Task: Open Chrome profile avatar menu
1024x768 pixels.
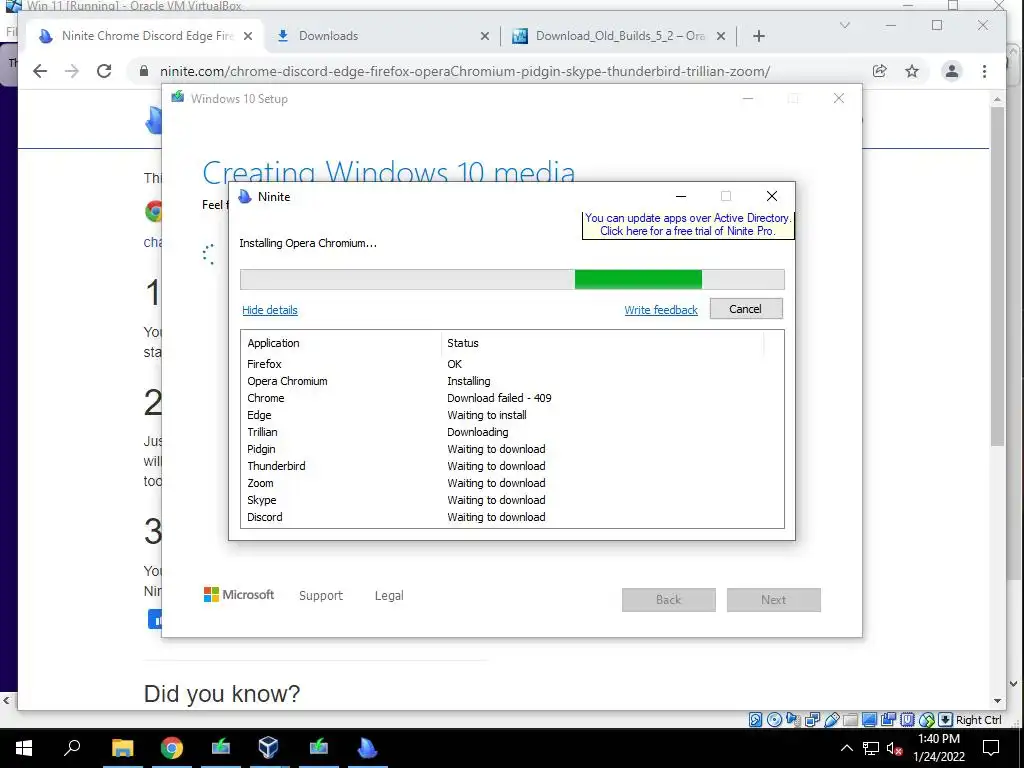Action: (x=952, y=71)
